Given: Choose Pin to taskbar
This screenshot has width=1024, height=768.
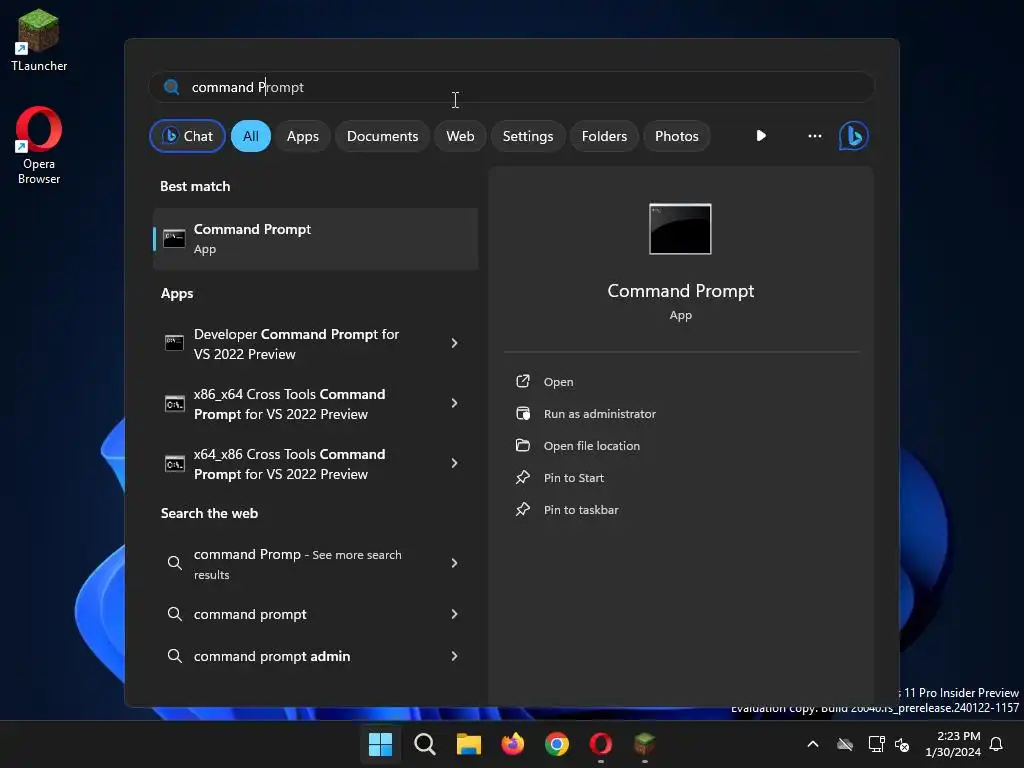Looking at the screenshot, I should click(581, 510).
